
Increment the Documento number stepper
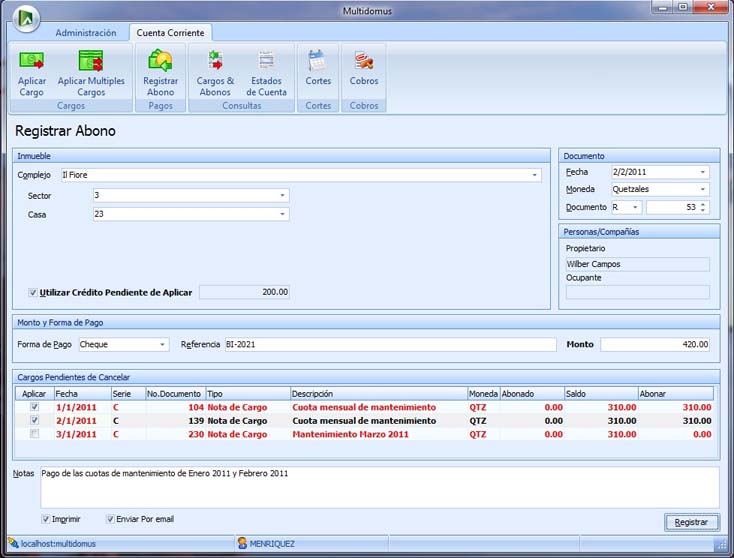pyautogui.click(x=704, y=204)
